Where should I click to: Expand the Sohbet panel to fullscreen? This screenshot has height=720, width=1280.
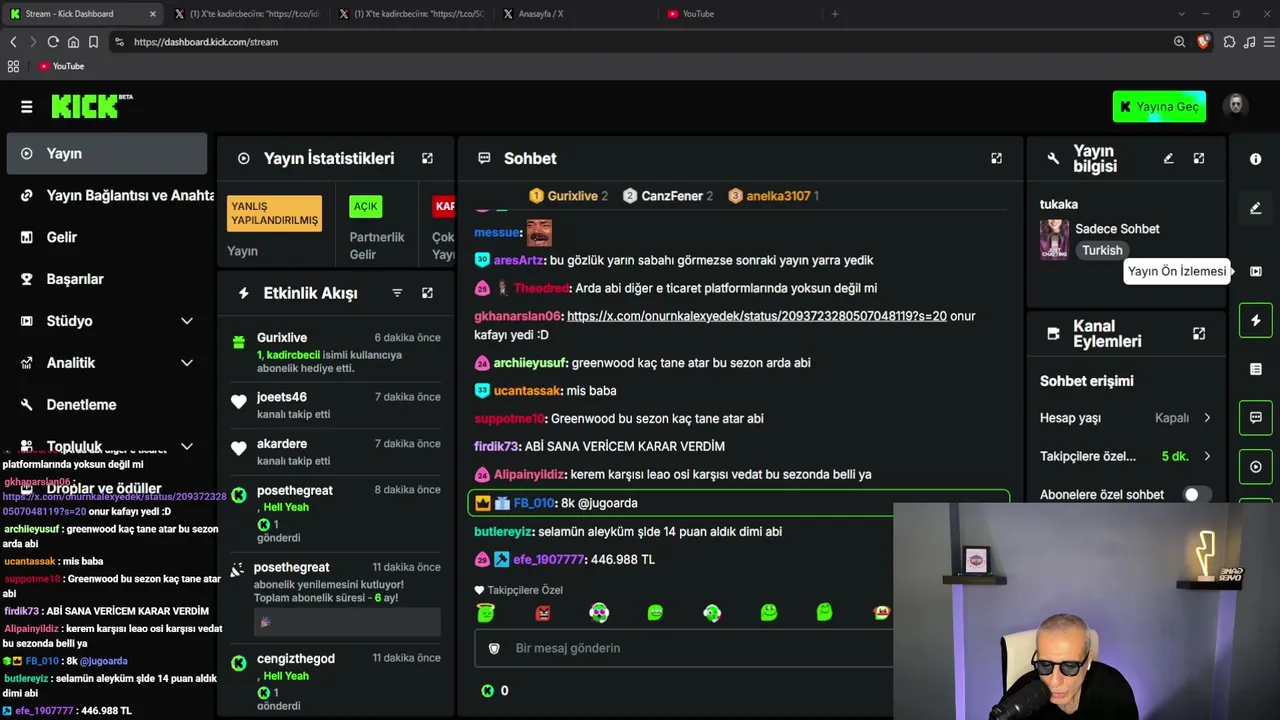coord(996,158)
